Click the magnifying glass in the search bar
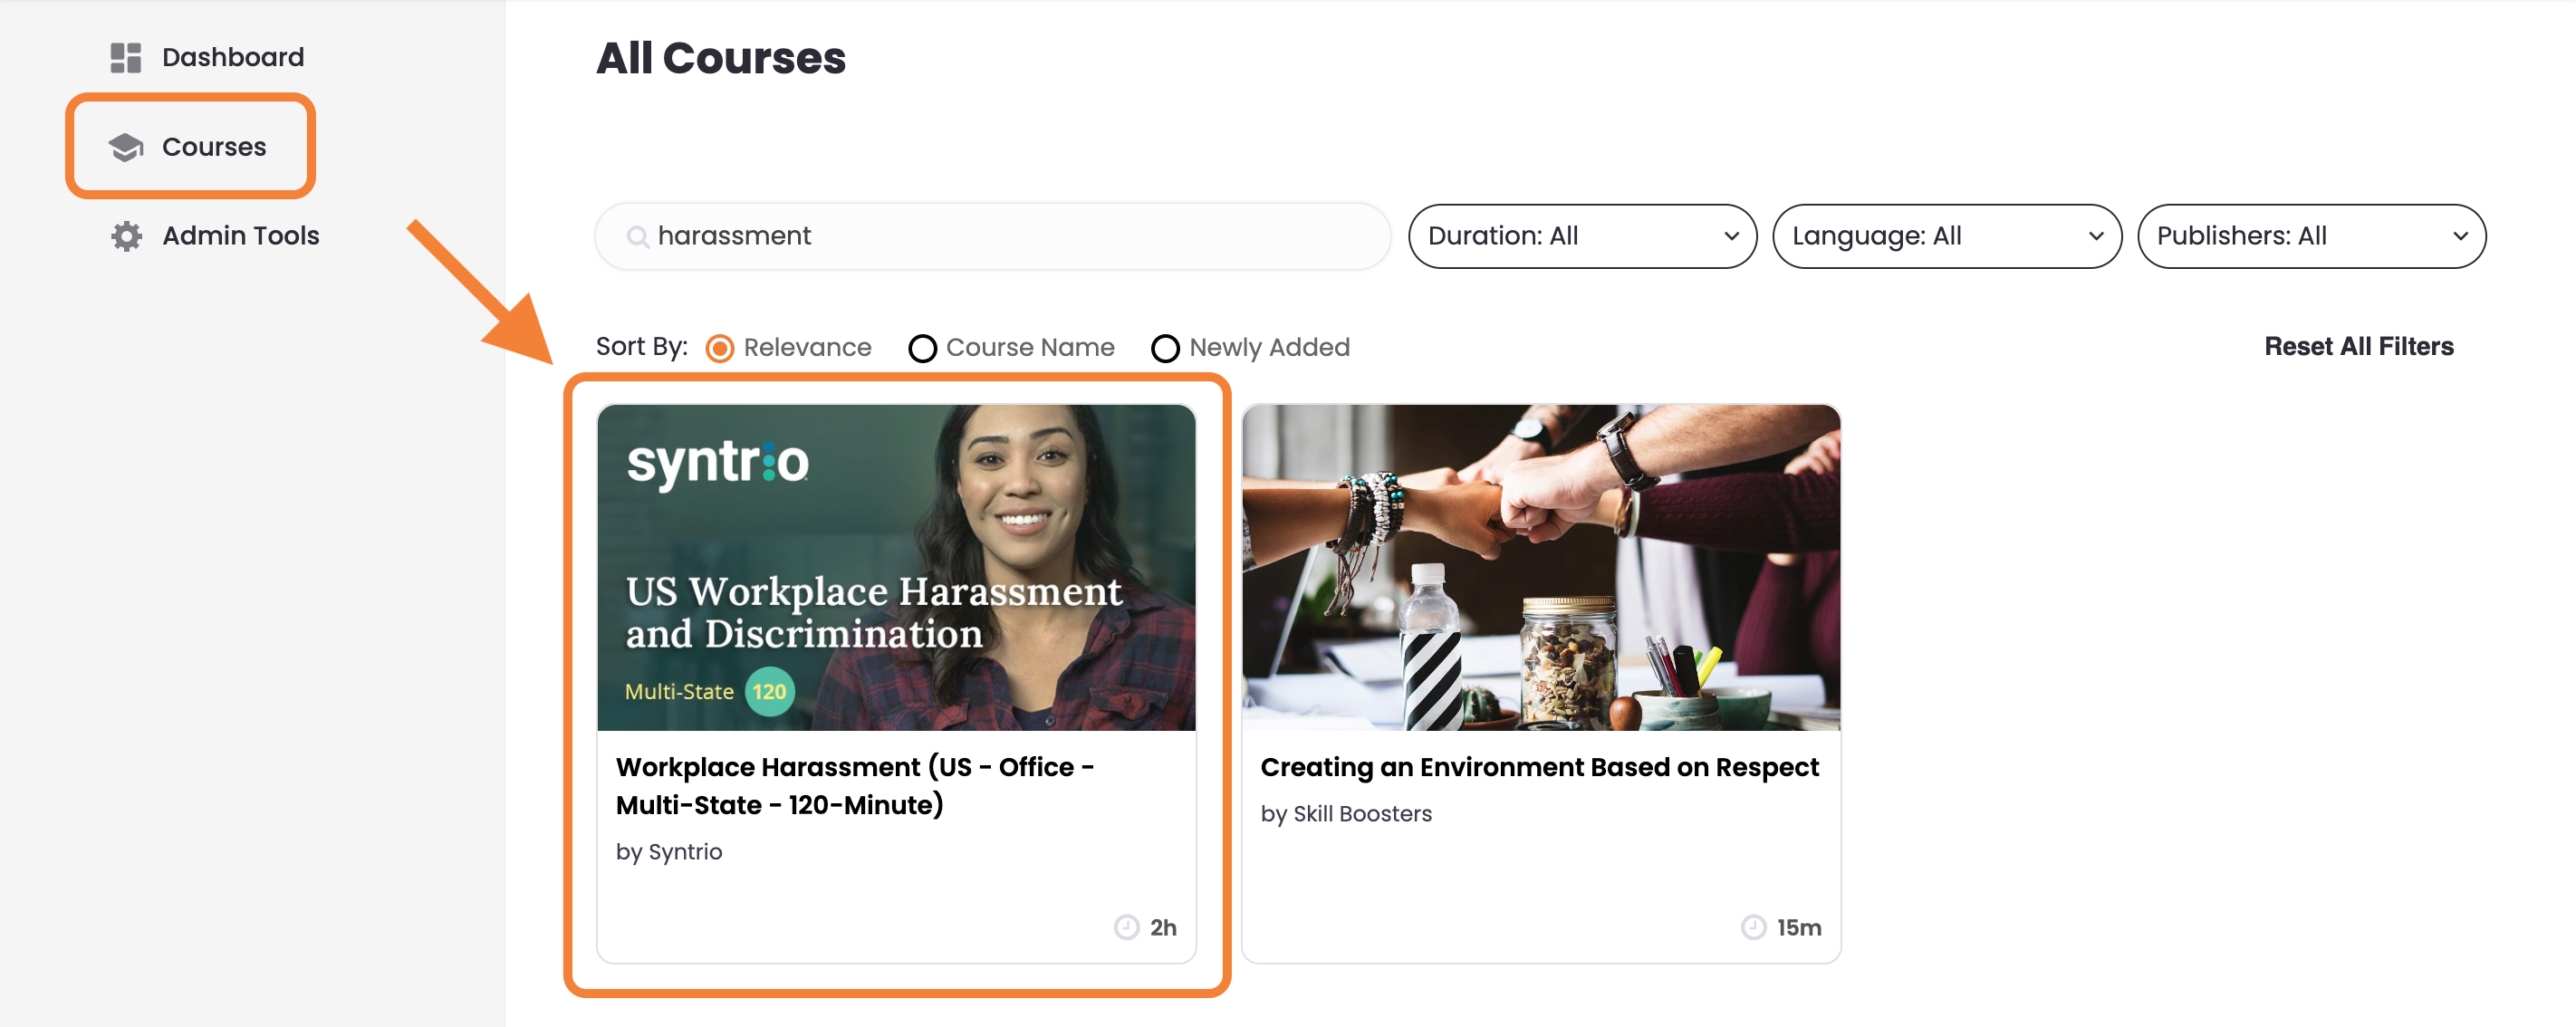The width and height of the screenshot is (2576, 1027). 637,236
